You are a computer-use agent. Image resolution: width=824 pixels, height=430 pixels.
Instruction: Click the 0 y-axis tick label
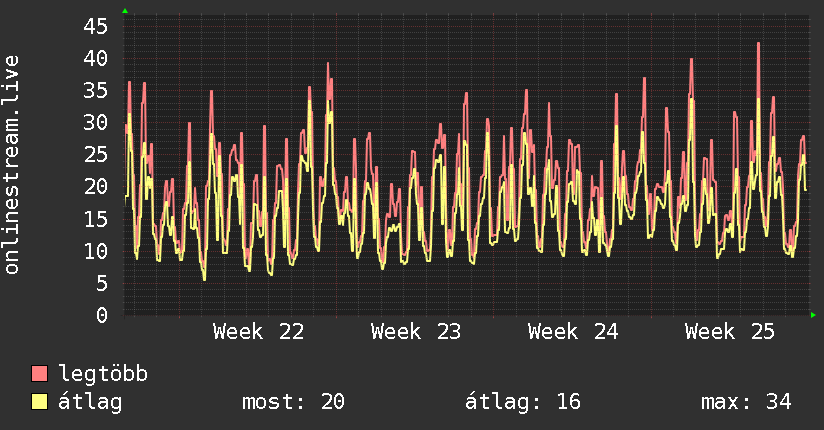[x=102, y=315]
